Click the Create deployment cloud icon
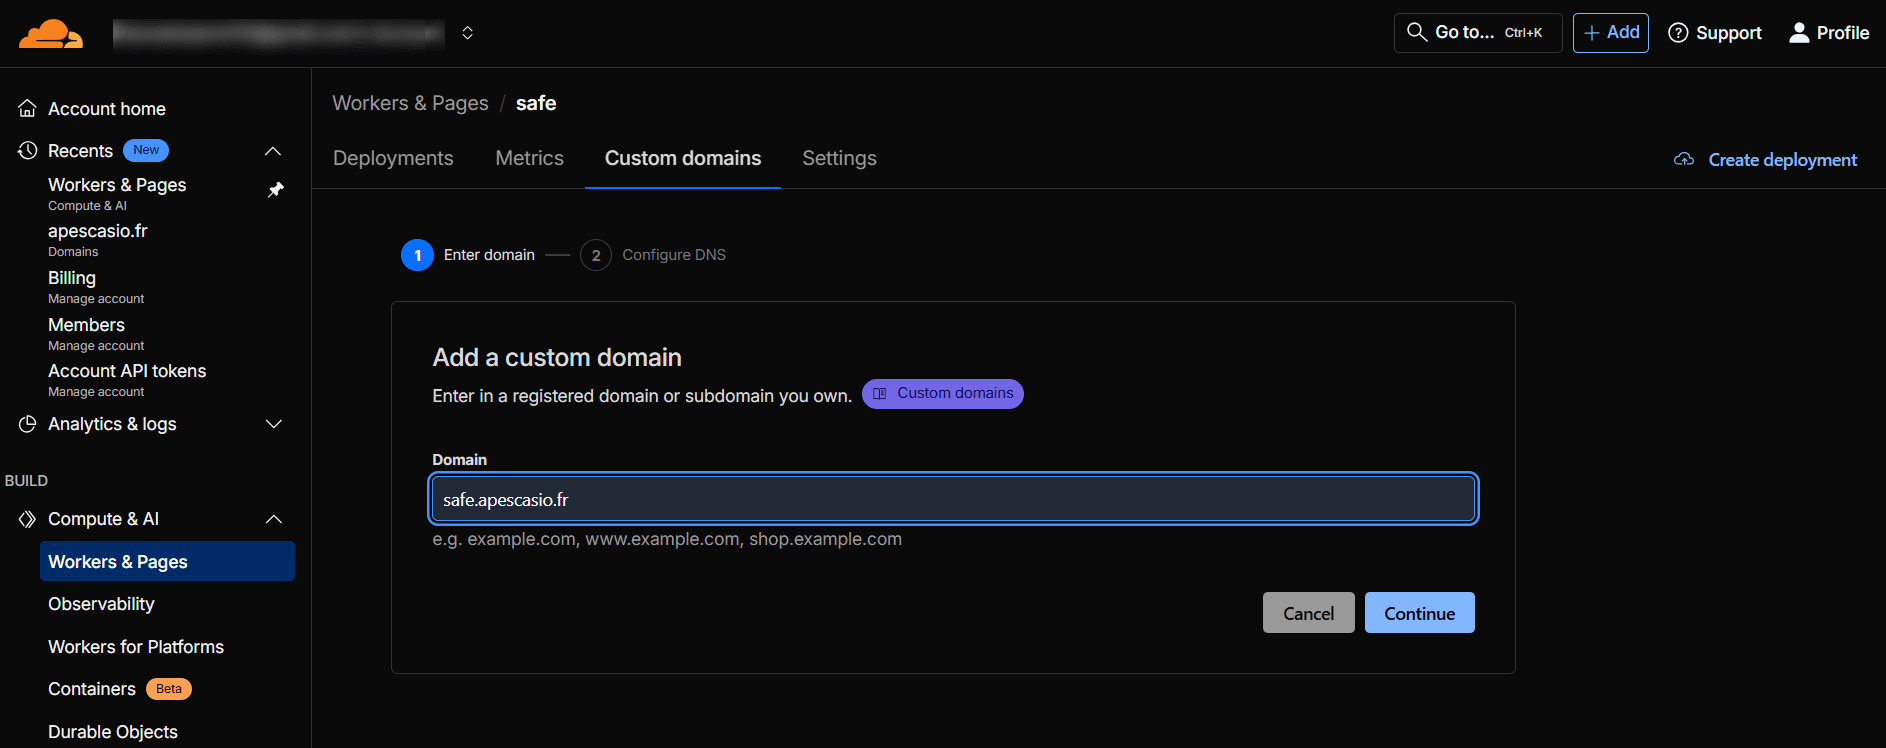The image size is (1886, 748). (x=1684, y=160)
